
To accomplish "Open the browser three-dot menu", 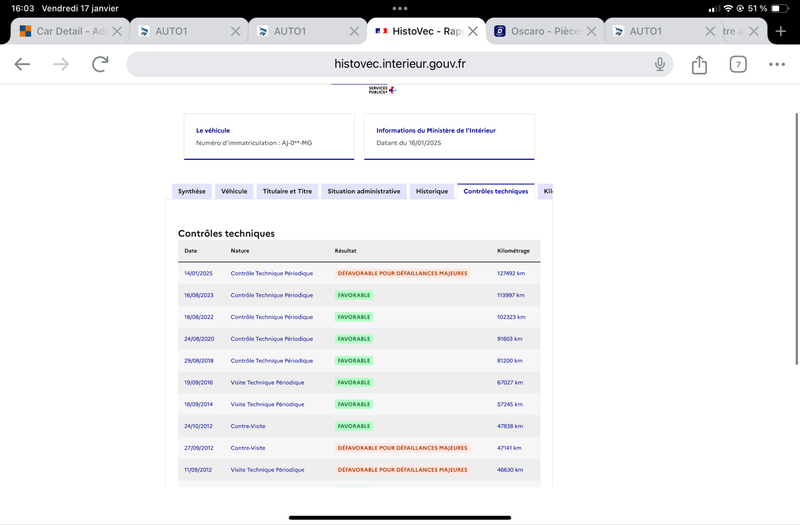I will [777, 64].
